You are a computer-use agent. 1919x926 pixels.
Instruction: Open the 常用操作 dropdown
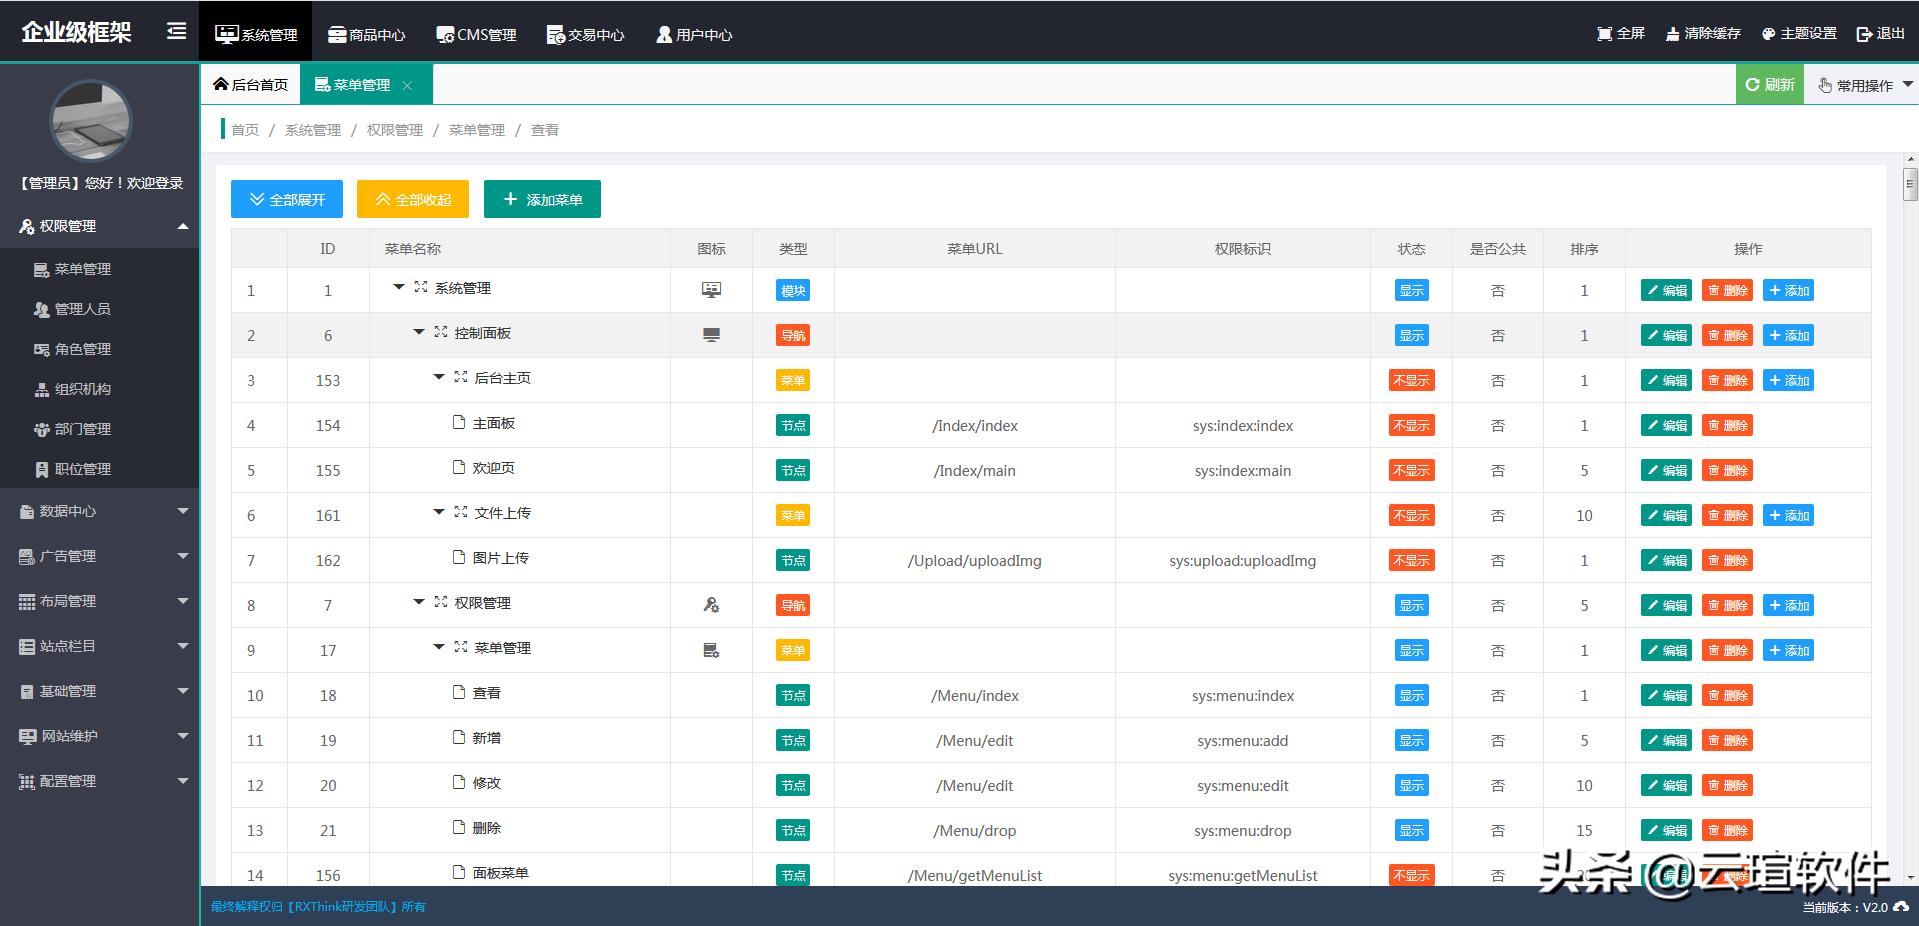tap(1861, 85)
